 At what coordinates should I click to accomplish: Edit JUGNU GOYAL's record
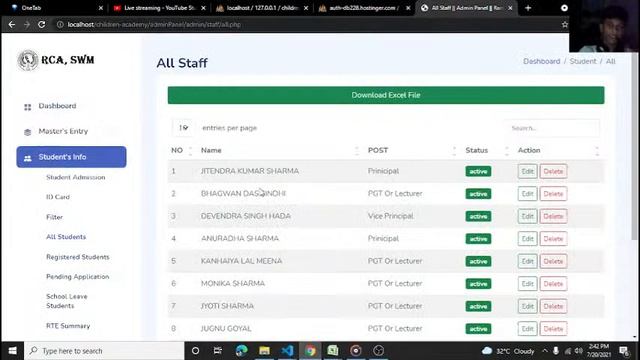pos(527,329)
